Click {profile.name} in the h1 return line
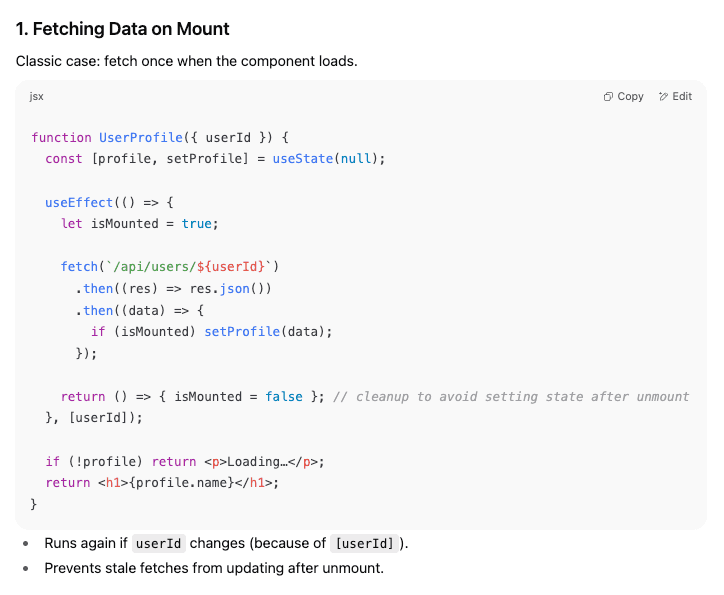The height and width of the screenshot is (595, 724). tap(187, 483)
